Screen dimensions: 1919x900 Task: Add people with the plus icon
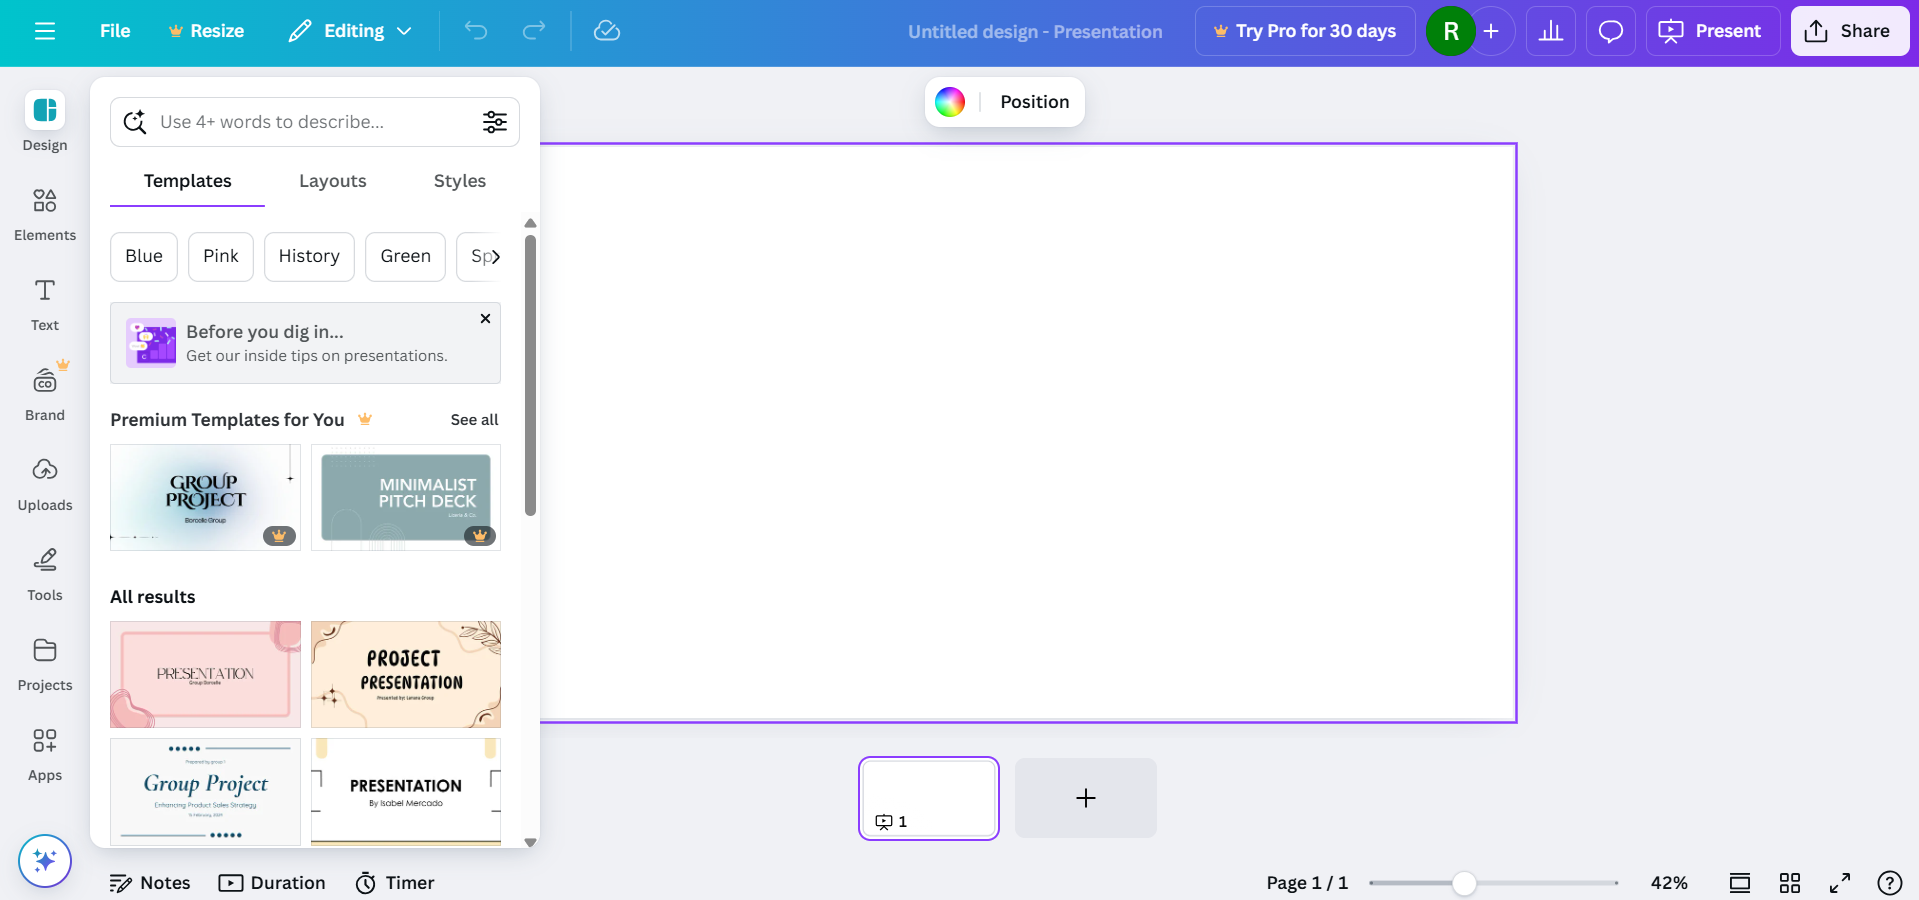(1491, 31)
